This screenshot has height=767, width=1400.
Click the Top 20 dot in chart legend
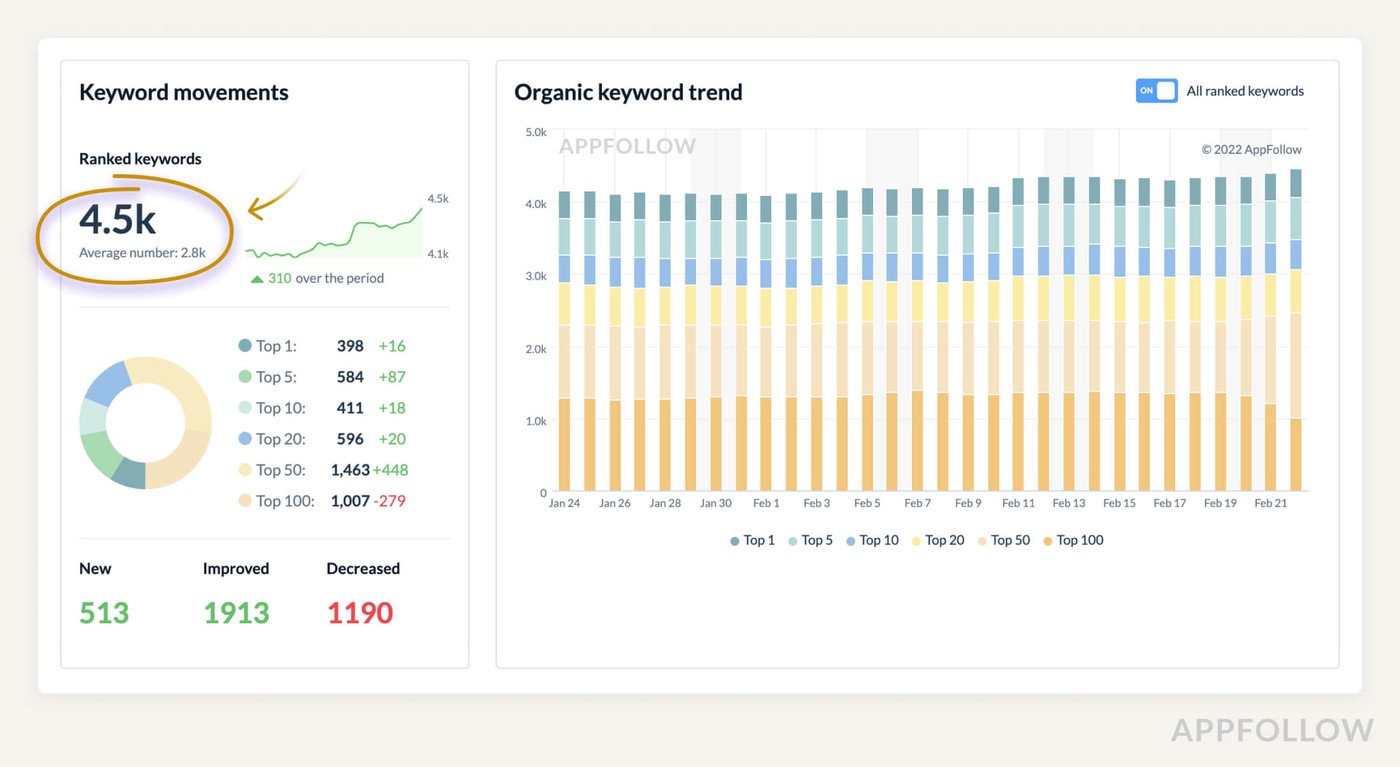(916, 541)
